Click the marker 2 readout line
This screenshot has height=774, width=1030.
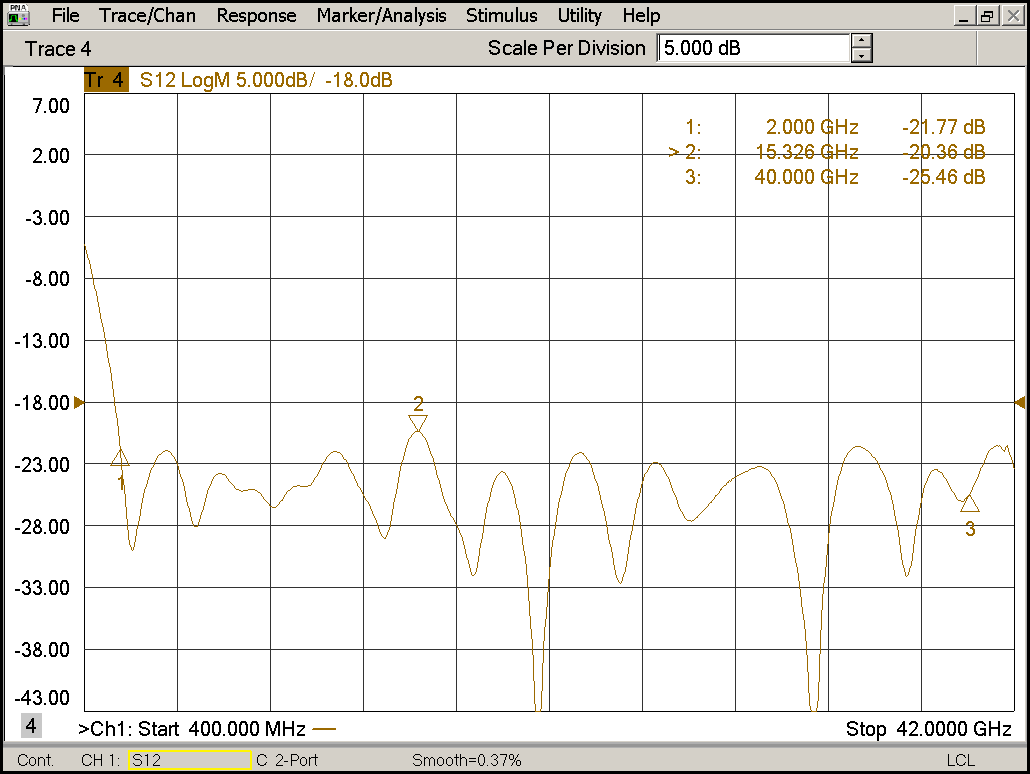point(828,152)
